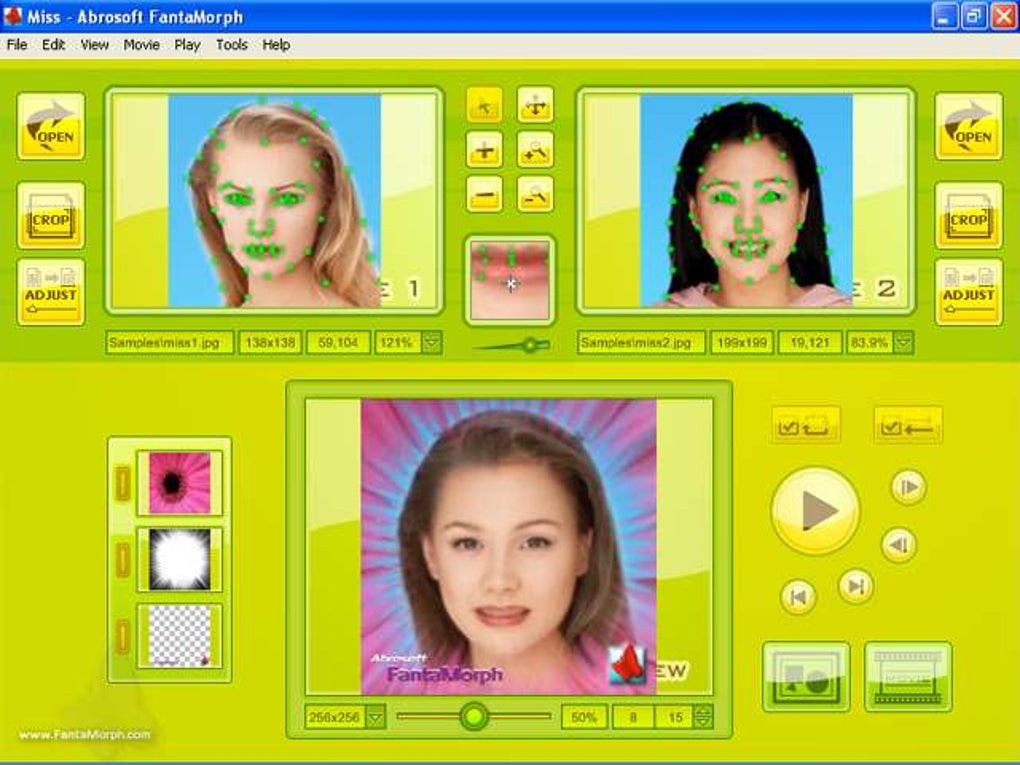Click the zoom out magnifier tool

[x=535, y=194]
